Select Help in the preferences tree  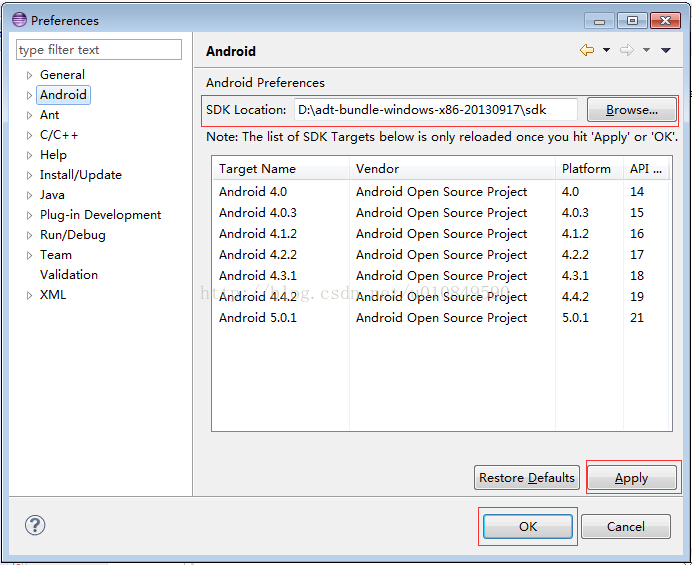click(x=53, y=155)
